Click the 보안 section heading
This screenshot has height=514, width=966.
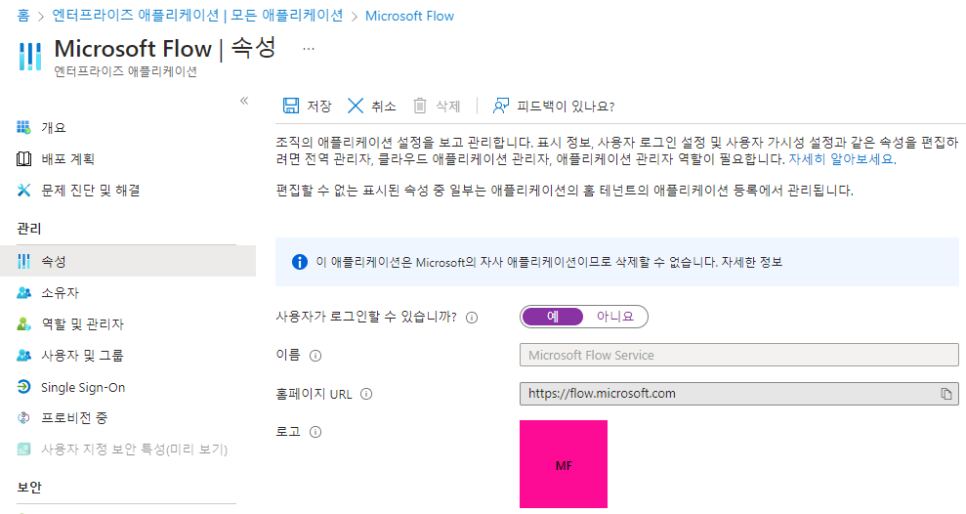click(x=29, y=487)
